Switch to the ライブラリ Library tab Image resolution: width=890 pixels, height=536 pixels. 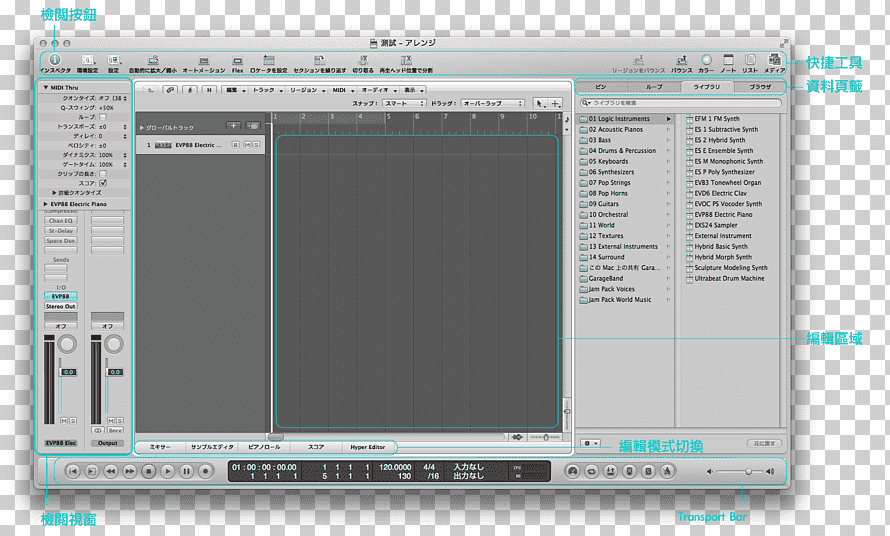[707, 87]
